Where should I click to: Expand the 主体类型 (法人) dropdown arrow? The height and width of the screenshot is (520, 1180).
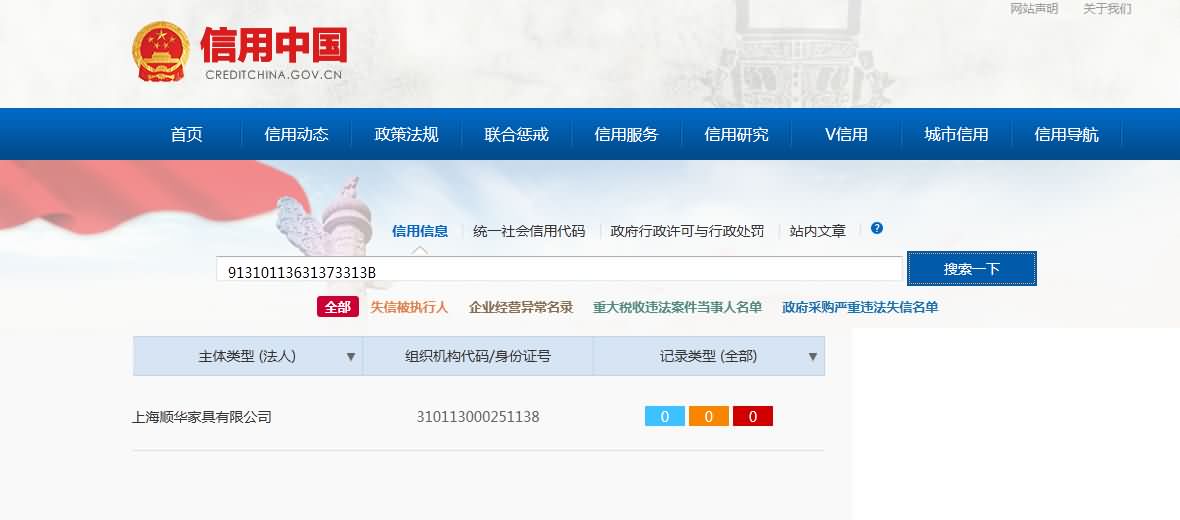pyautogui.click(x=351, y=357)
